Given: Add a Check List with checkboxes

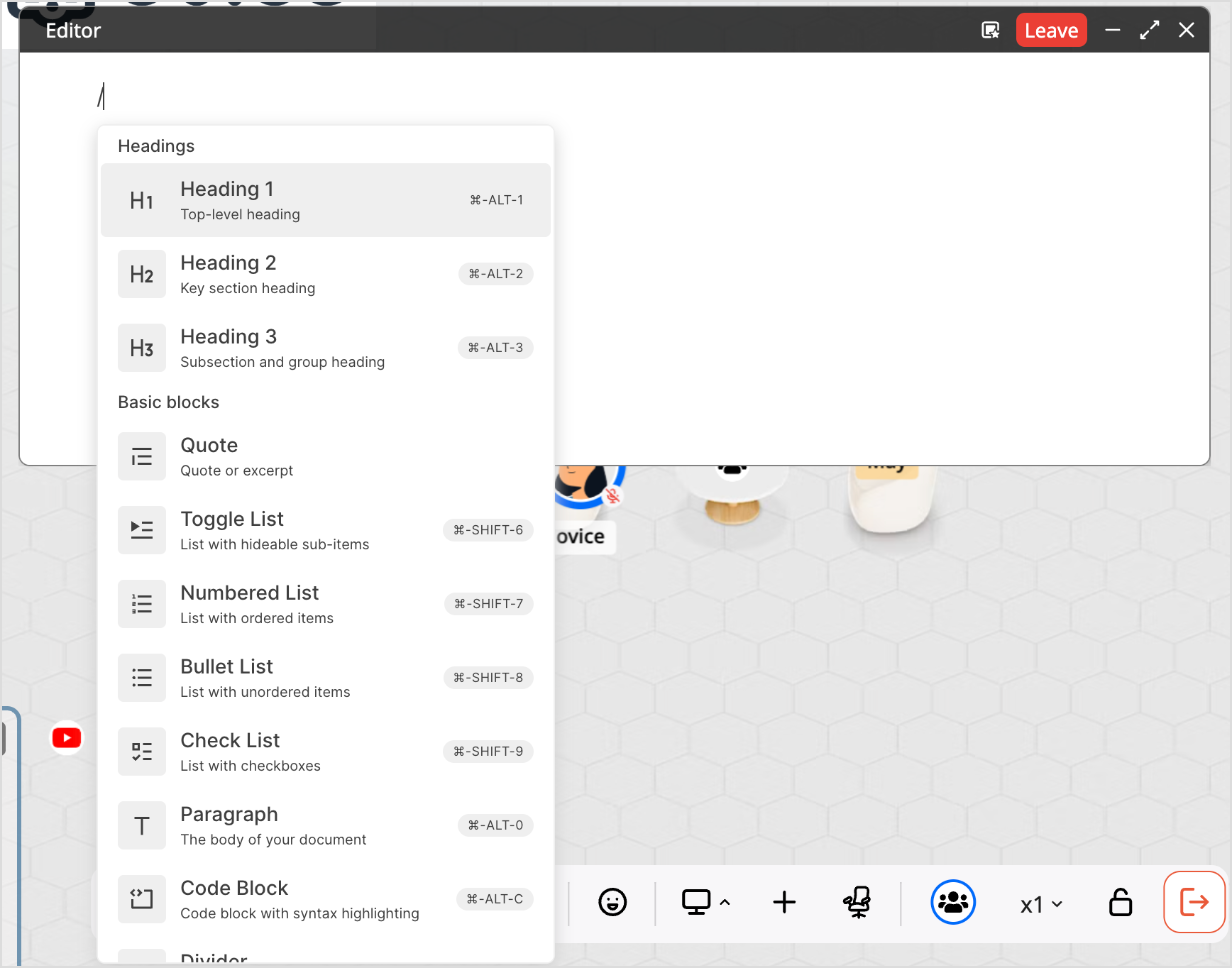Looking at the screenshot, I should (x=325, y=753).
